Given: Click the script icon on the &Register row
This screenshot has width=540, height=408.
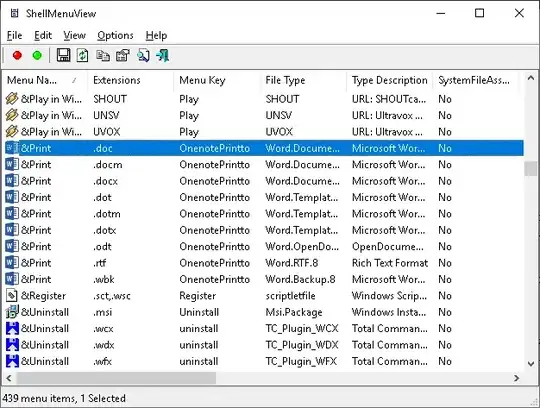Looking at the screenshot, I should [12, 295].
